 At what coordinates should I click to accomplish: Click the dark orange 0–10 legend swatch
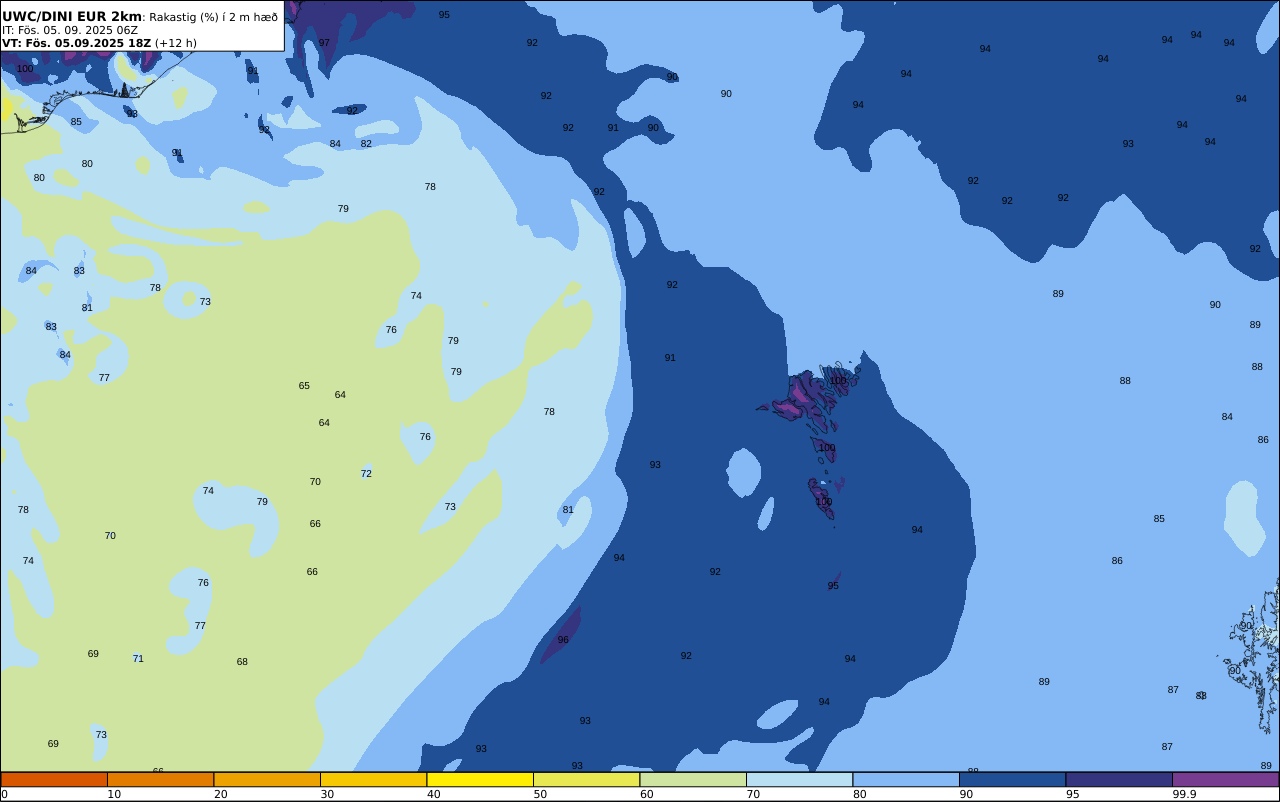click(54, 779)
